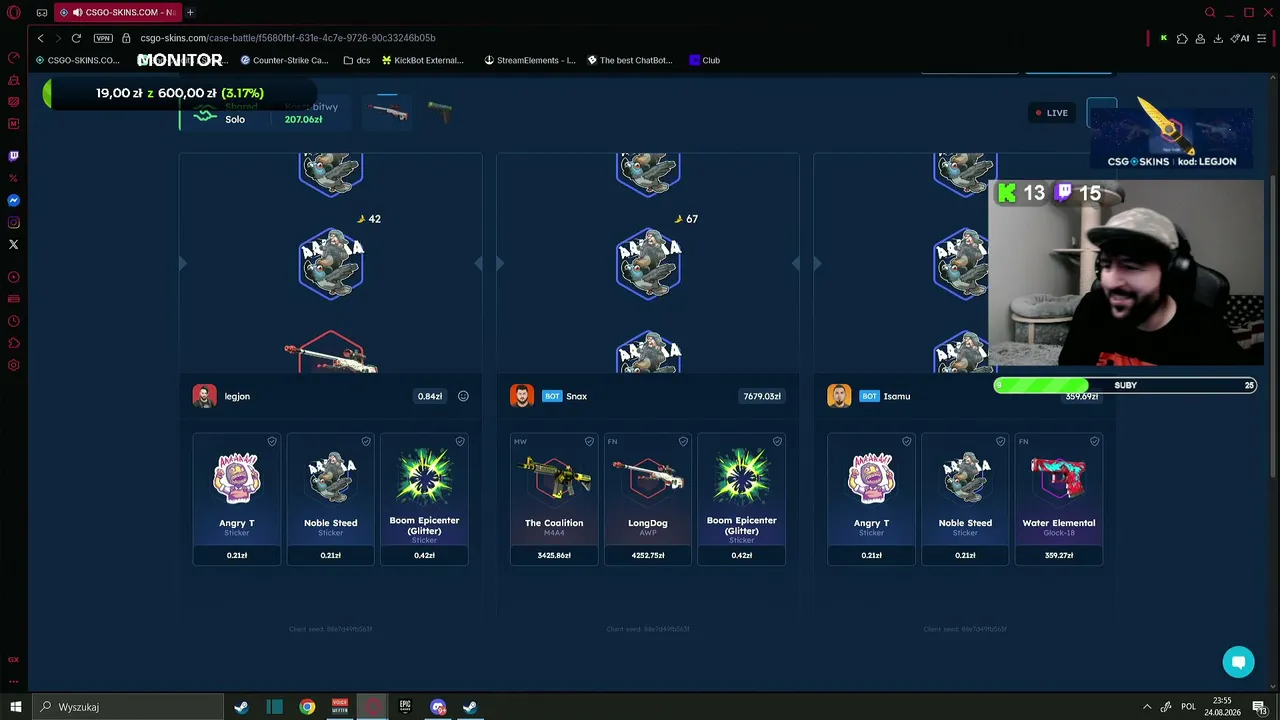The height and width of the screenshot is (720, 1280).
Task: Reload the current page
Action: (76, 38)
